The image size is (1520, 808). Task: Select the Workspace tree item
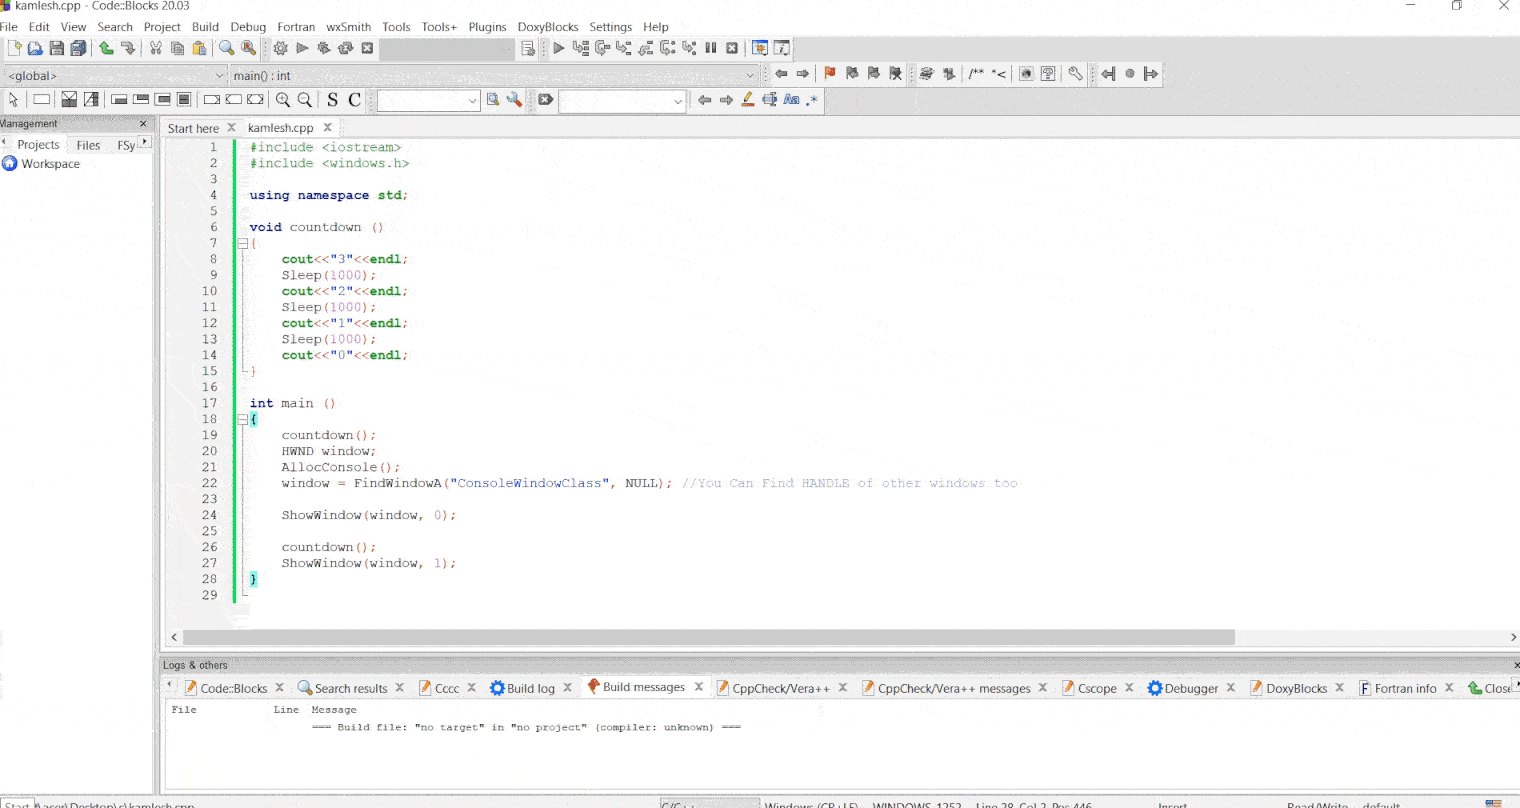click(50, 164)
